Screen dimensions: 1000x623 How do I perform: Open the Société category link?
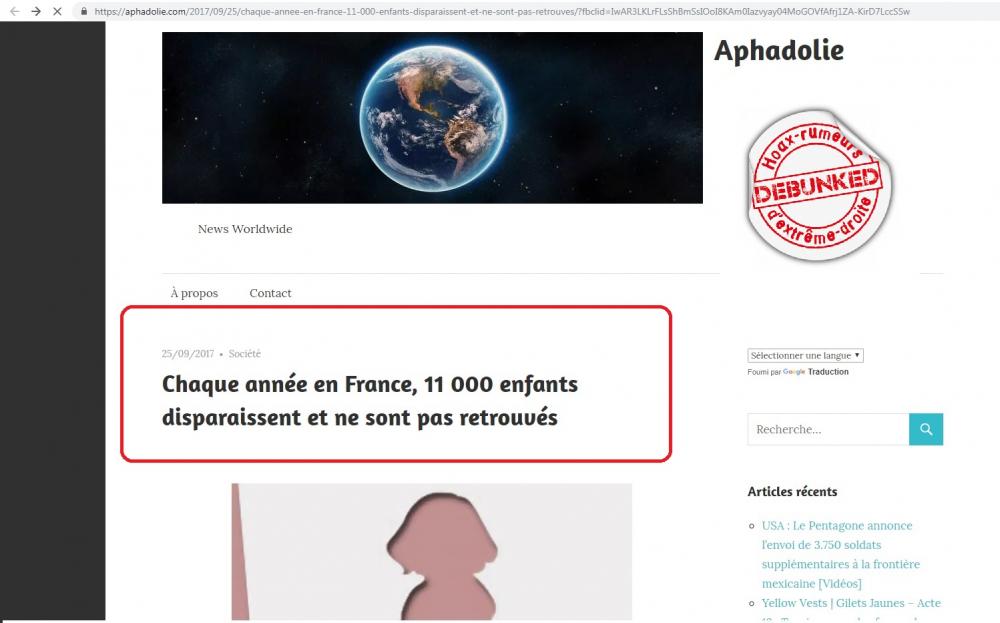coord(245,353)
